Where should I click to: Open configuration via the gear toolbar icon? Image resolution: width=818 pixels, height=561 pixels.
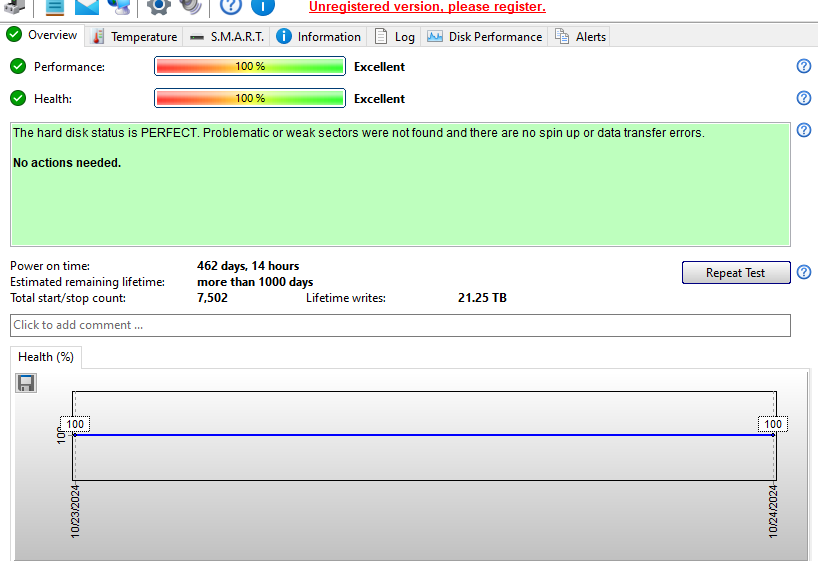point(159,6)
